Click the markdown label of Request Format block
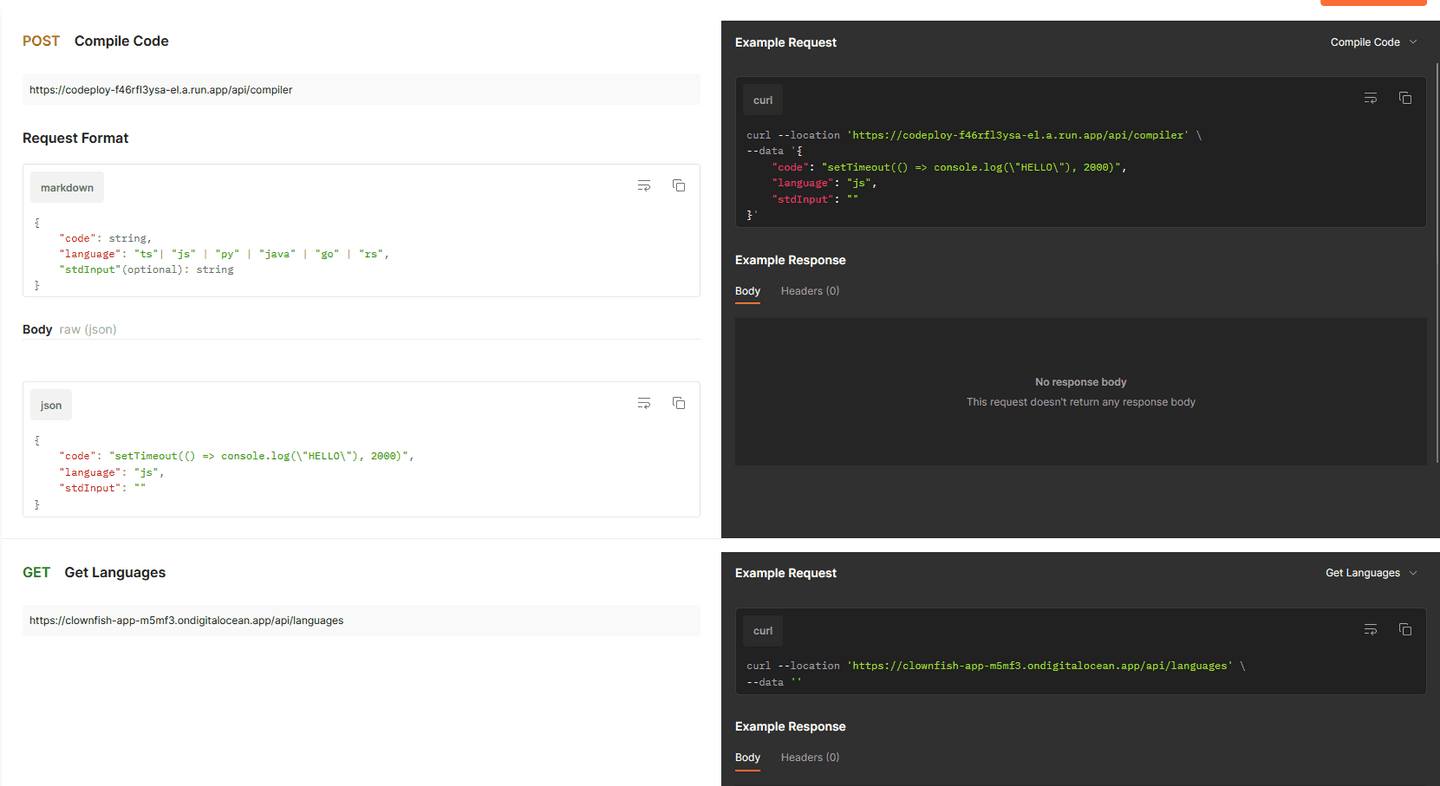 click(67, 187)
